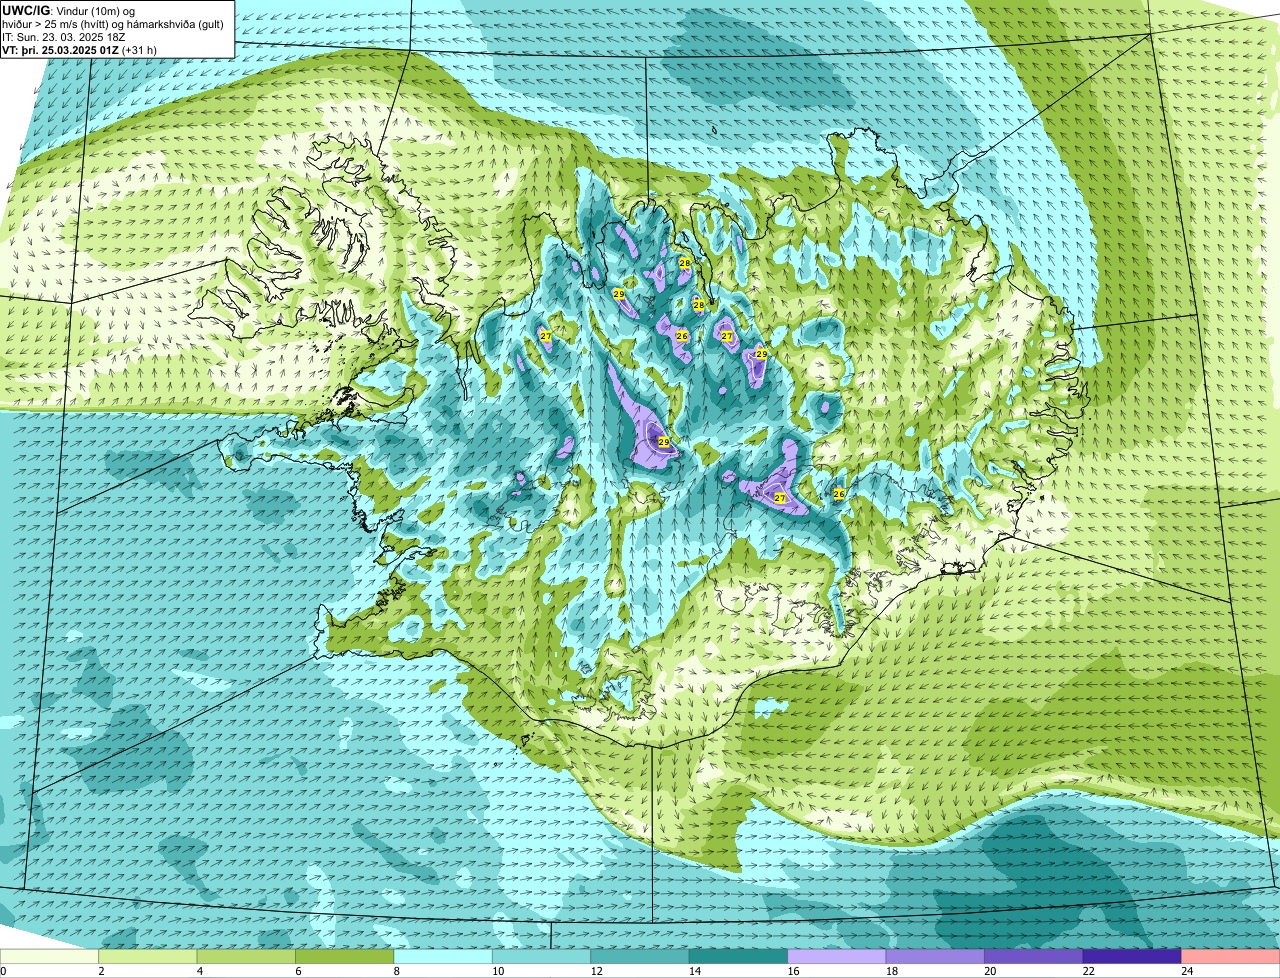This screenshot has height=978, width=1280.
Task: Select the dark teal 14–16 m/s swatch
Action: click(739, 956)
